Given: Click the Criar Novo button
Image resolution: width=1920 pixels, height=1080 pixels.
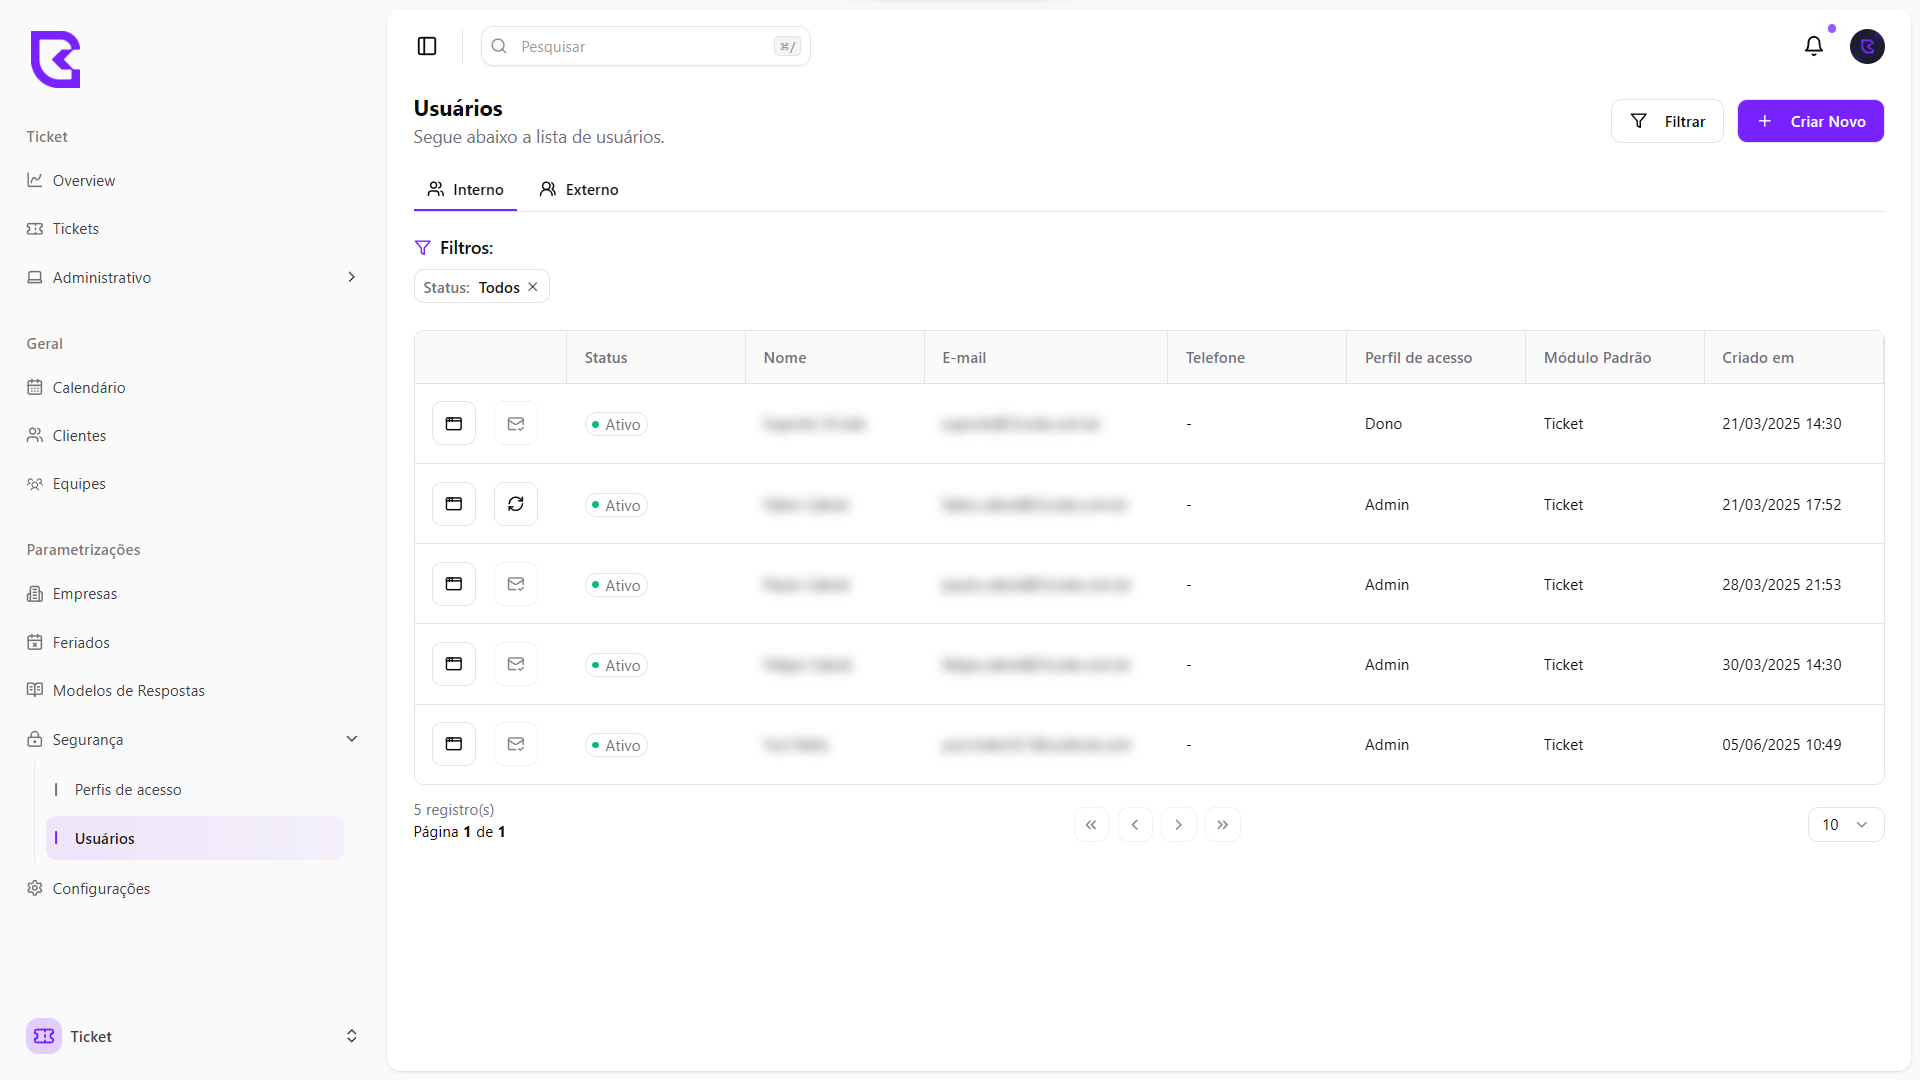Looking at the screenshot, I should click(x=1810, y=121).
